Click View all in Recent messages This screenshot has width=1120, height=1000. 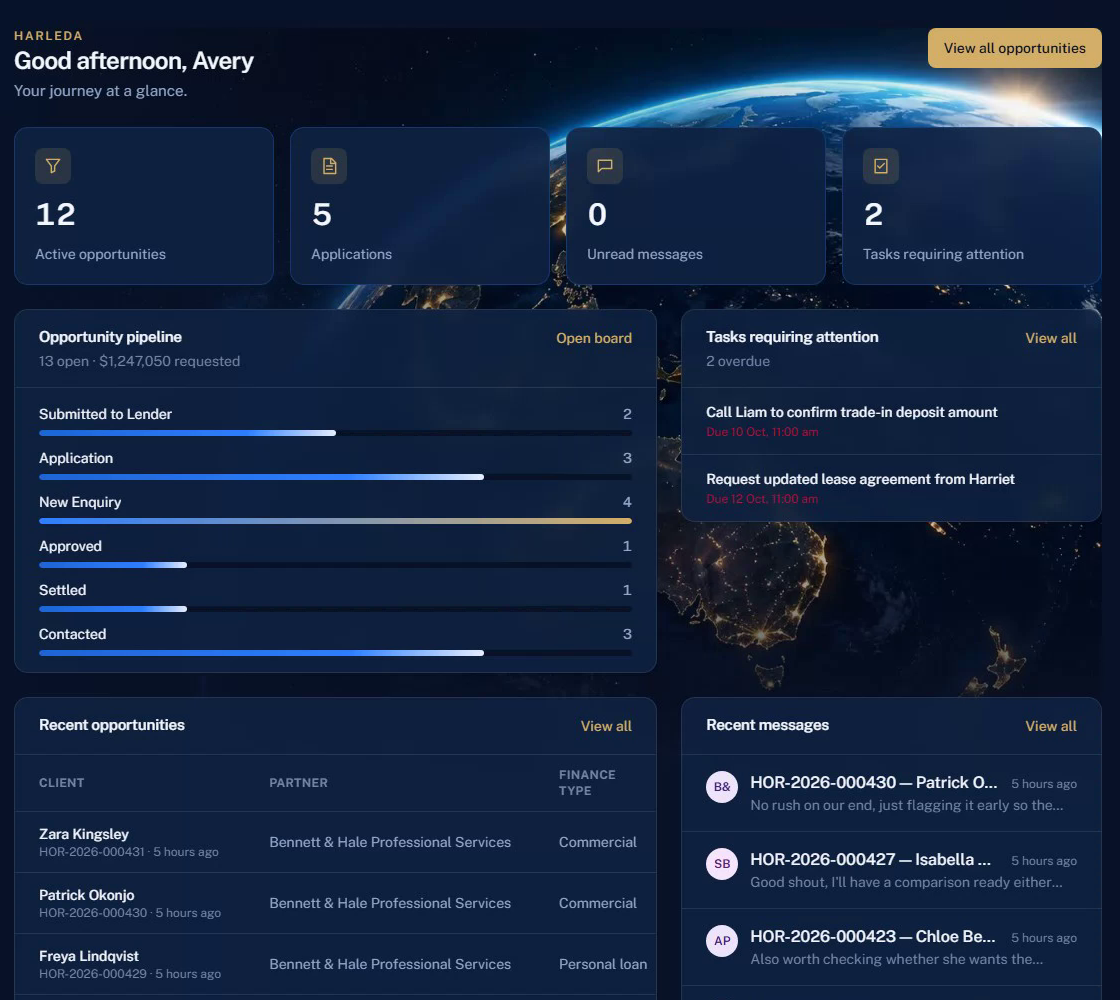(x=1051, y=726)
